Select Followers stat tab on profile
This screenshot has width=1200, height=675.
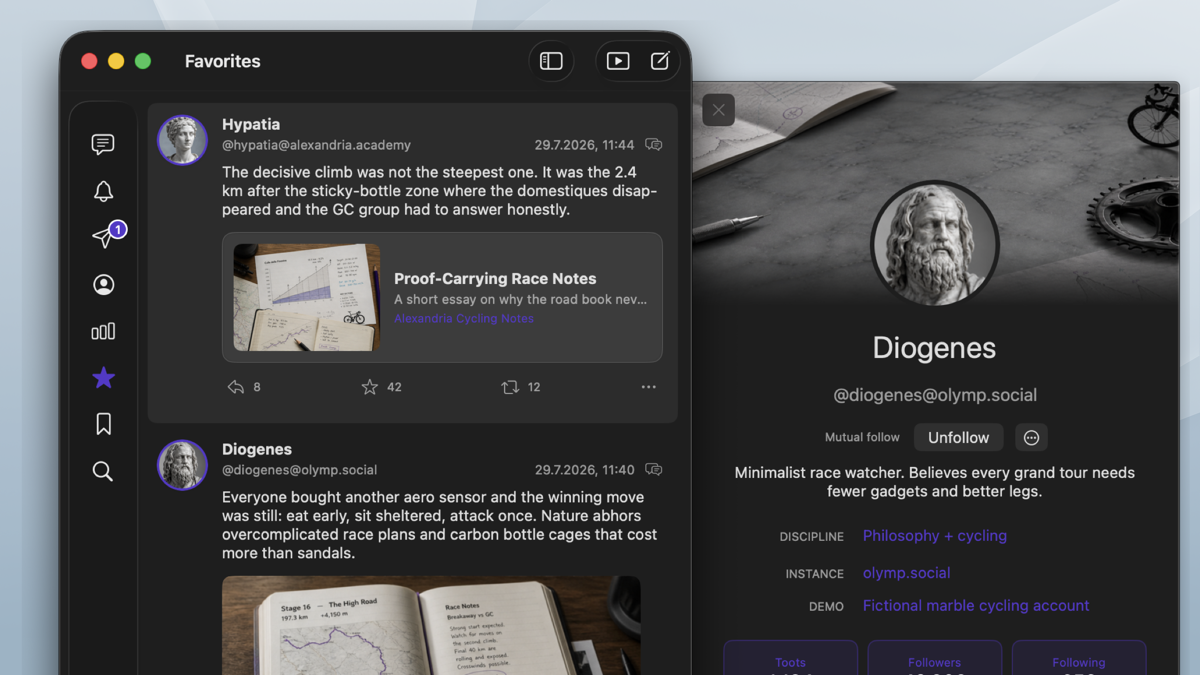point(935,658)
